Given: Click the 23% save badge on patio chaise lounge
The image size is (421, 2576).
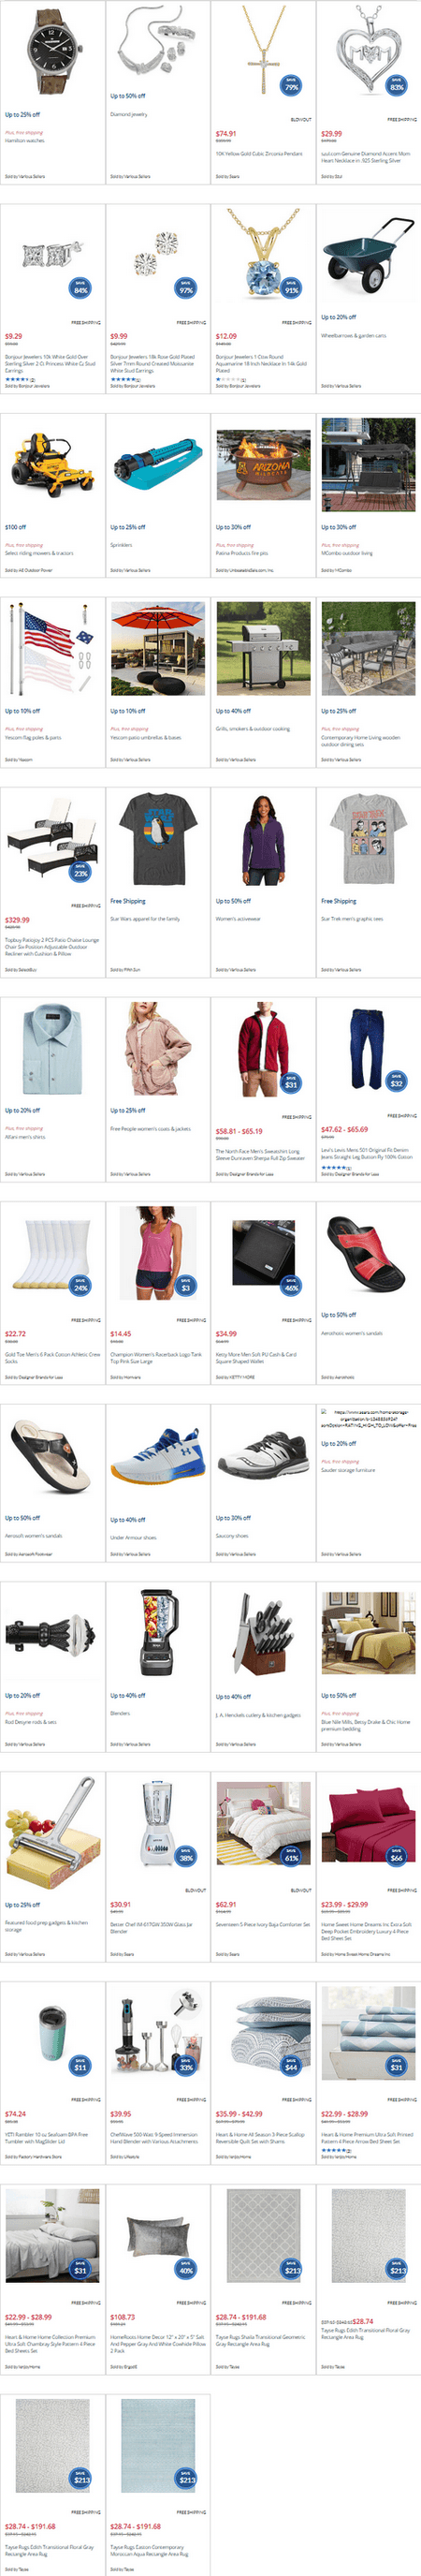Looking at the screenshot, I should tap(81, 871).
